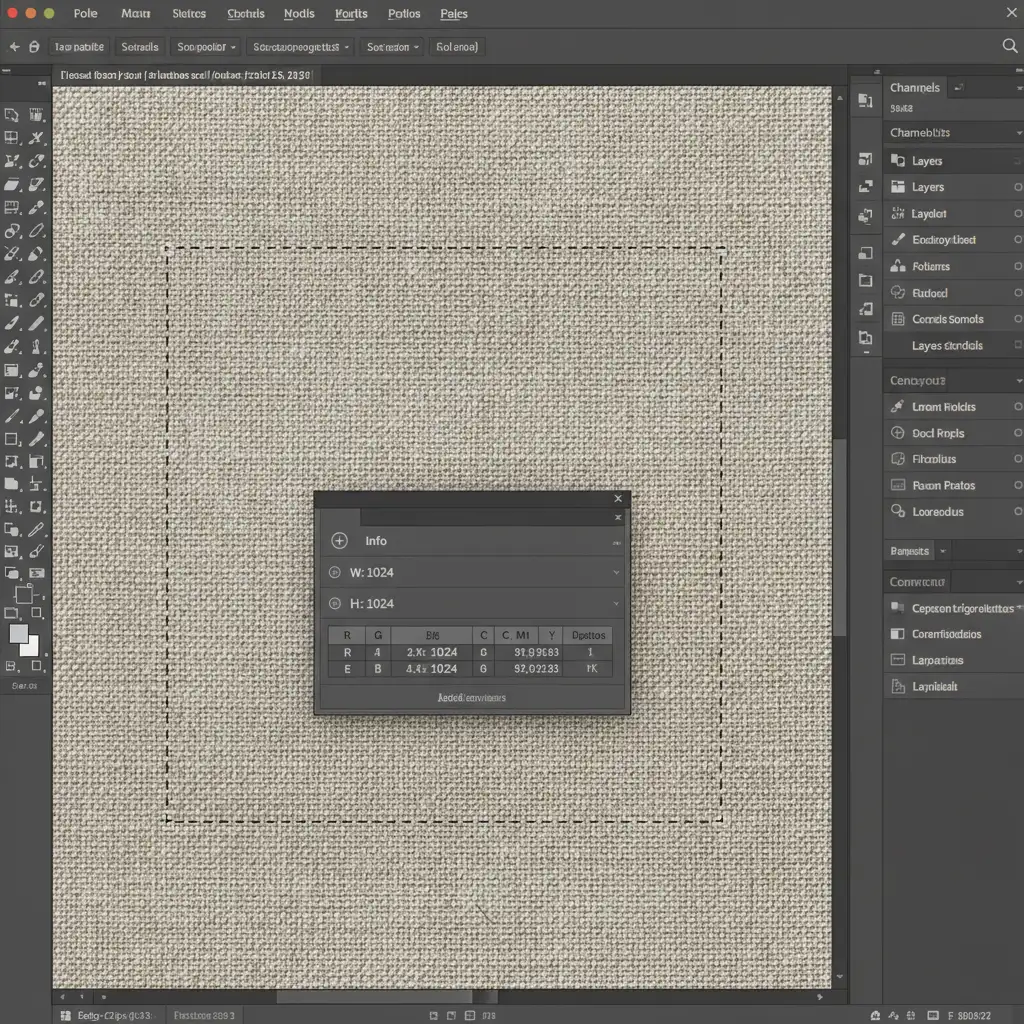
Task: Expand the H: 1024 row chevron
Action: pos(616,604)
